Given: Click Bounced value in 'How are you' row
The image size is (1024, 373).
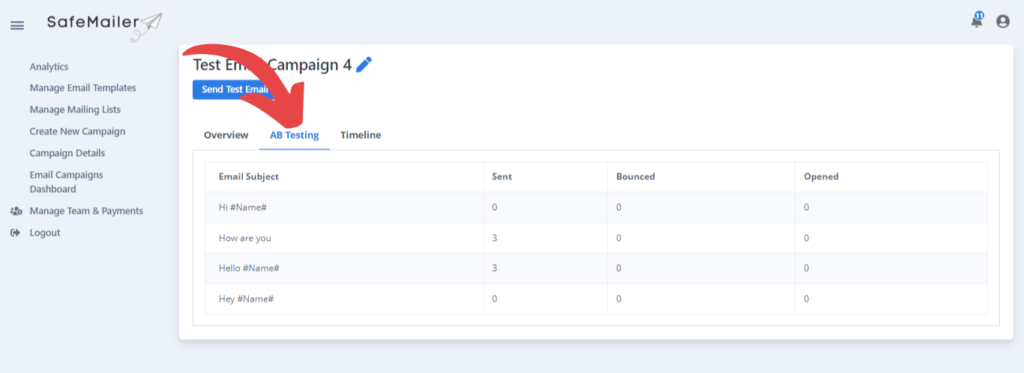Looking at the screenshot, I should pyautogui.click(x=618, y=238).
